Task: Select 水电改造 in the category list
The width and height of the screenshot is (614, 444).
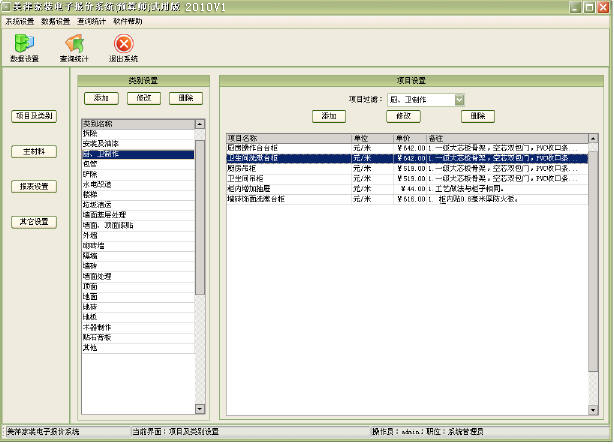Action: [98, 183]
